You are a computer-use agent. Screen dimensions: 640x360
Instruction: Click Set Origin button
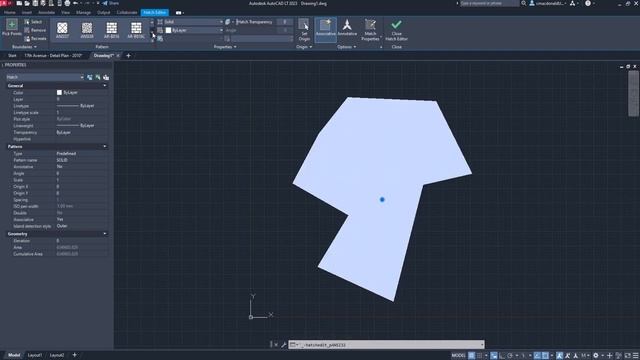(x=304, y=30)
